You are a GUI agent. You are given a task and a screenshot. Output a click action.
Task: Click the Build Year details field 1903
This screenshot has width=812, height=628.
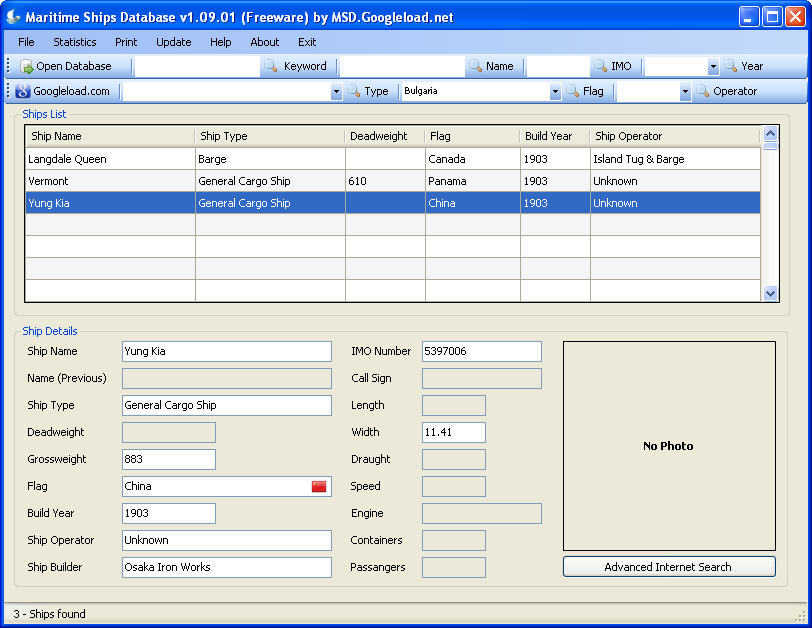pyautogui.click(x=169, y=513)
